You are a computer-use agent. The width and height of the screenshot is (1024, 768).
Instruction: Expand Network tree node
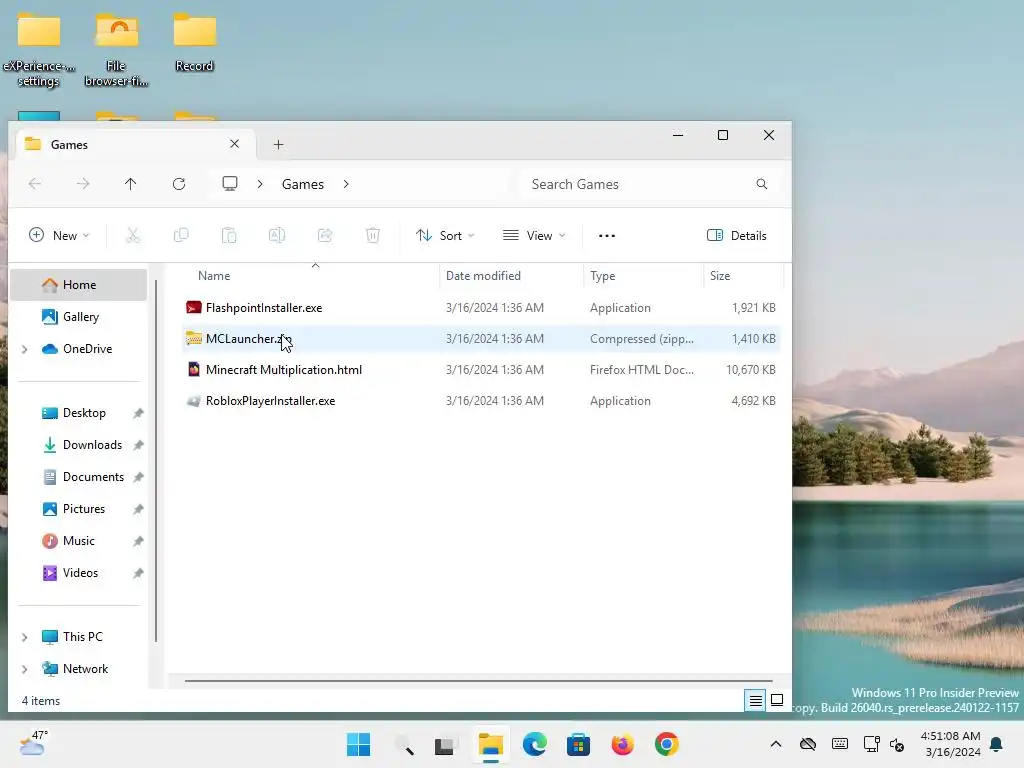tap(25, 669)
